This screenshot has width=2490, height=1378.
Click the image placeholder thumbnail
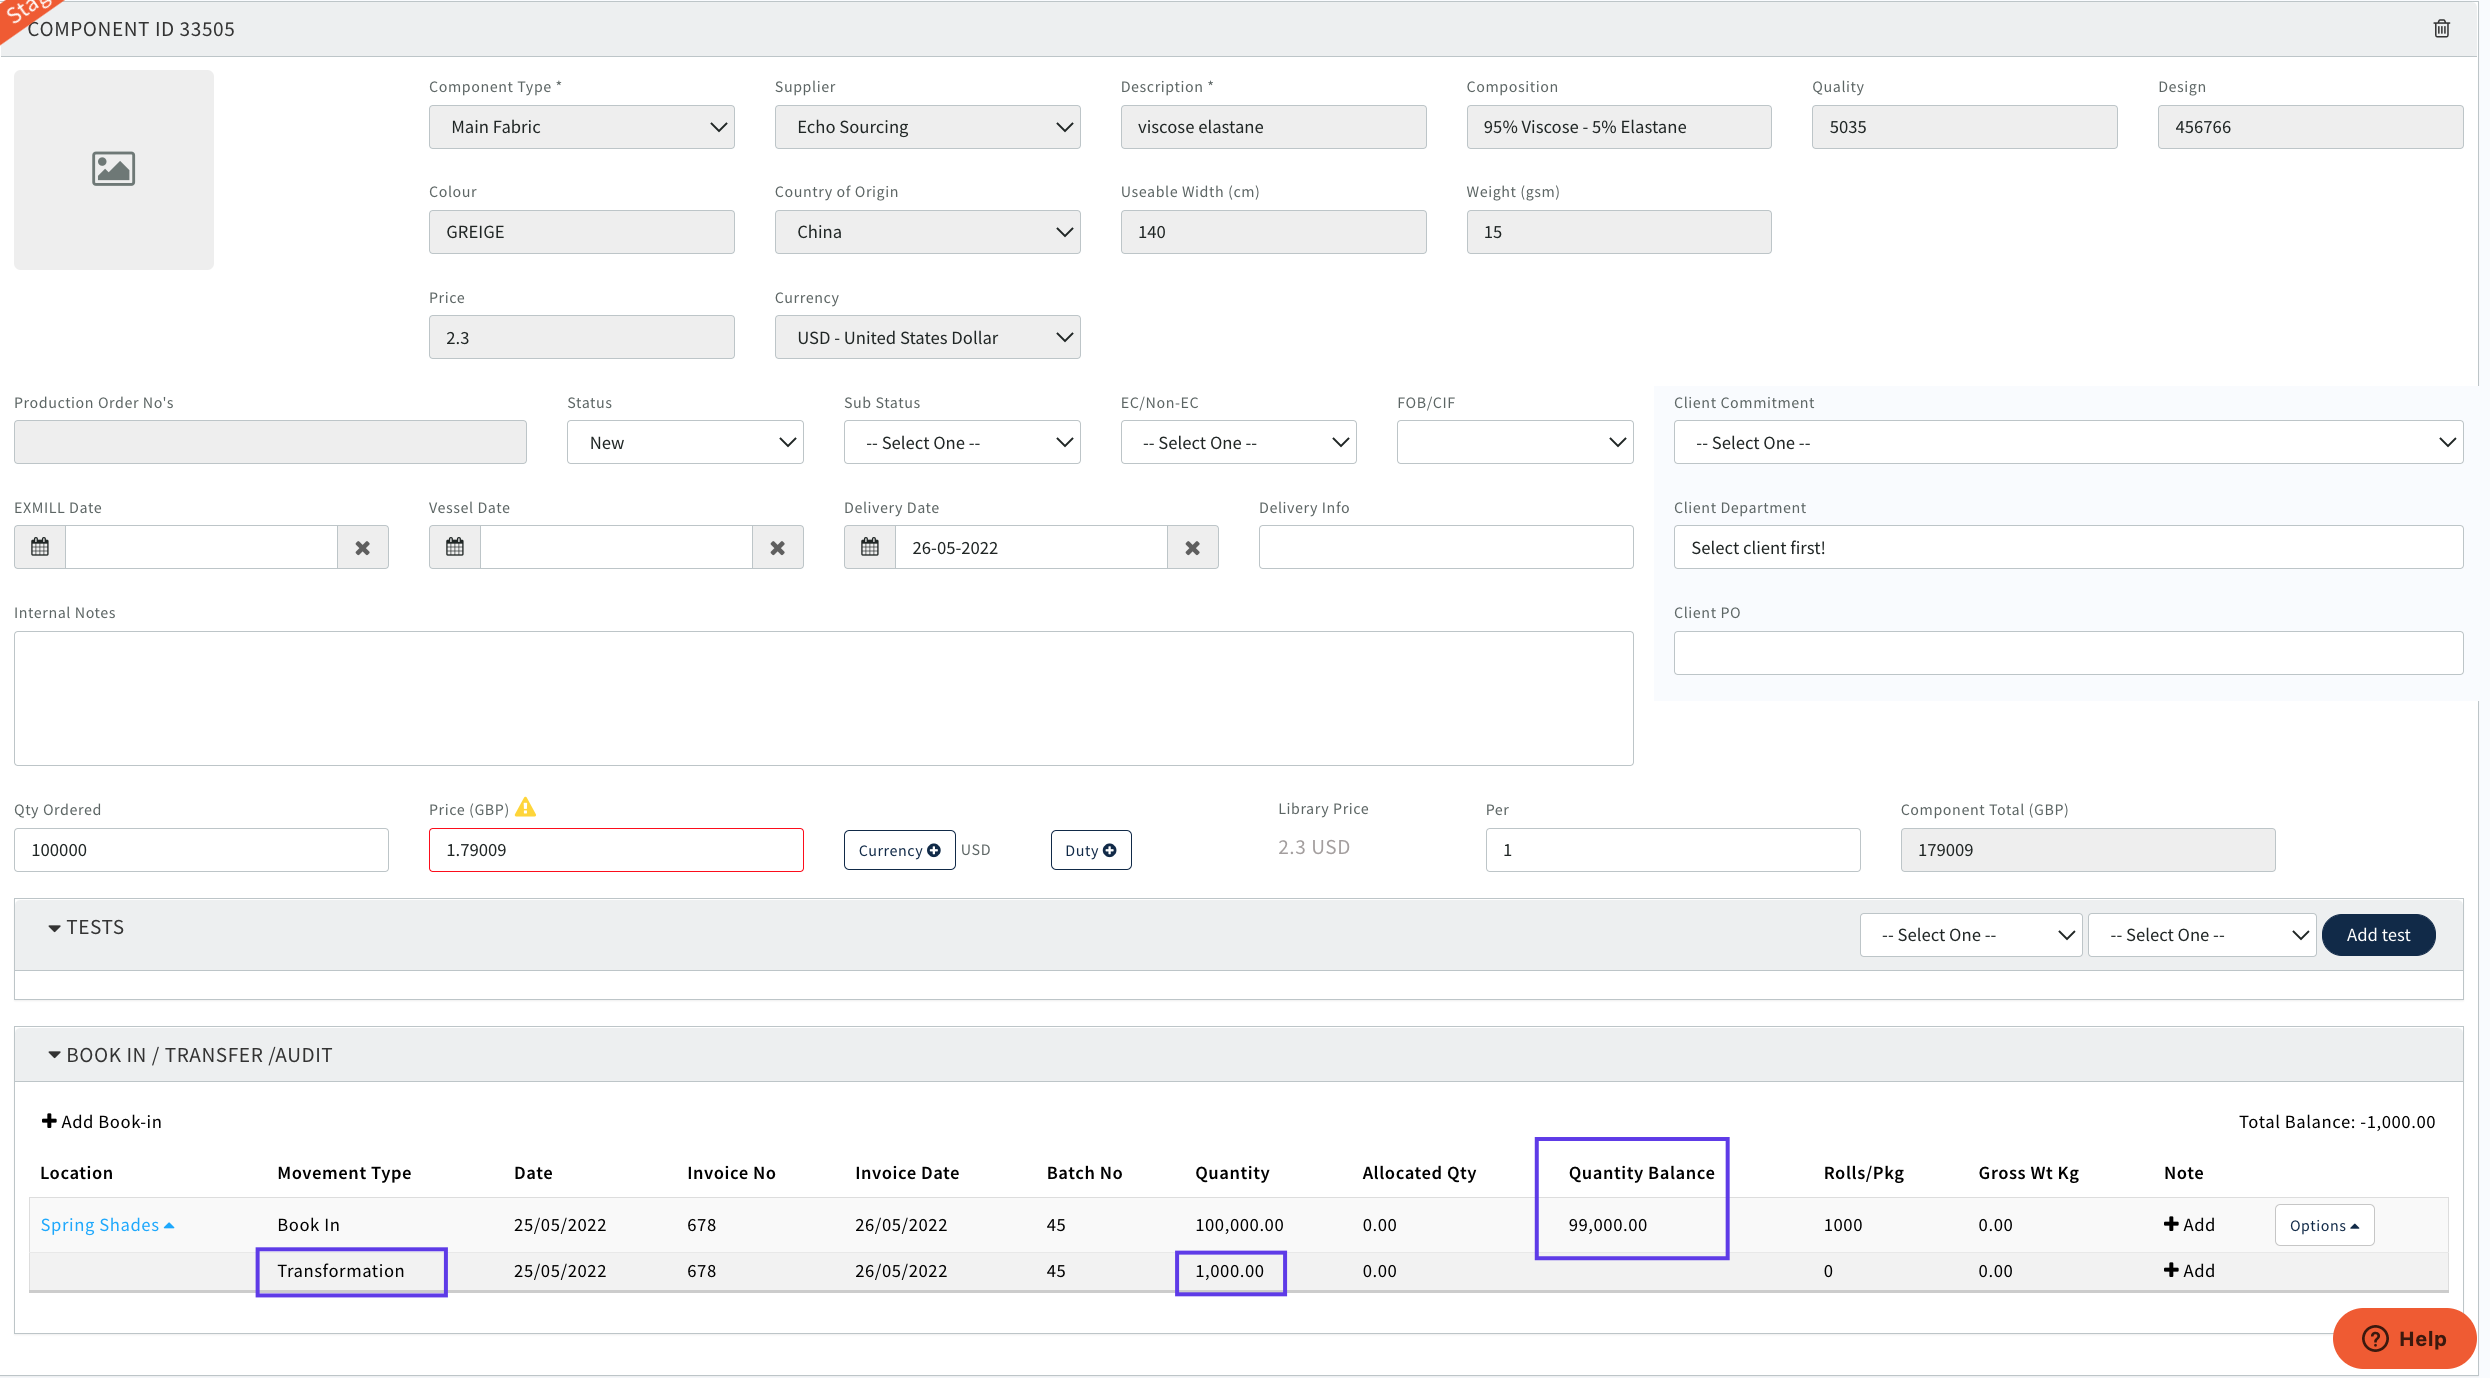[114, 169]
